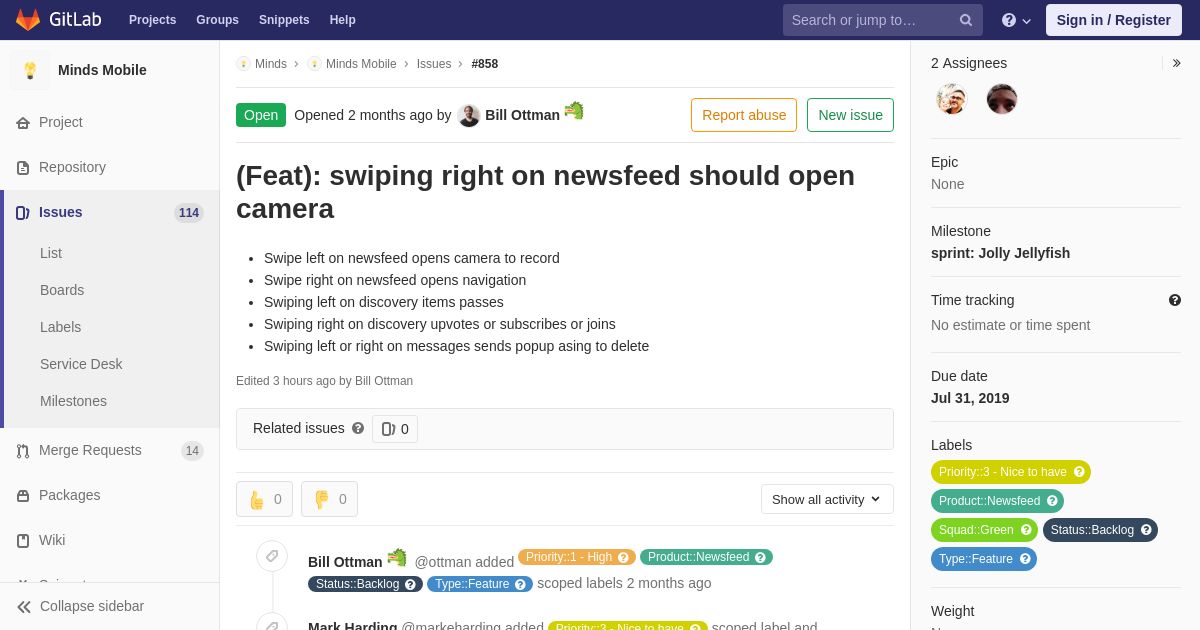Click the first assignee avatar

952,99
